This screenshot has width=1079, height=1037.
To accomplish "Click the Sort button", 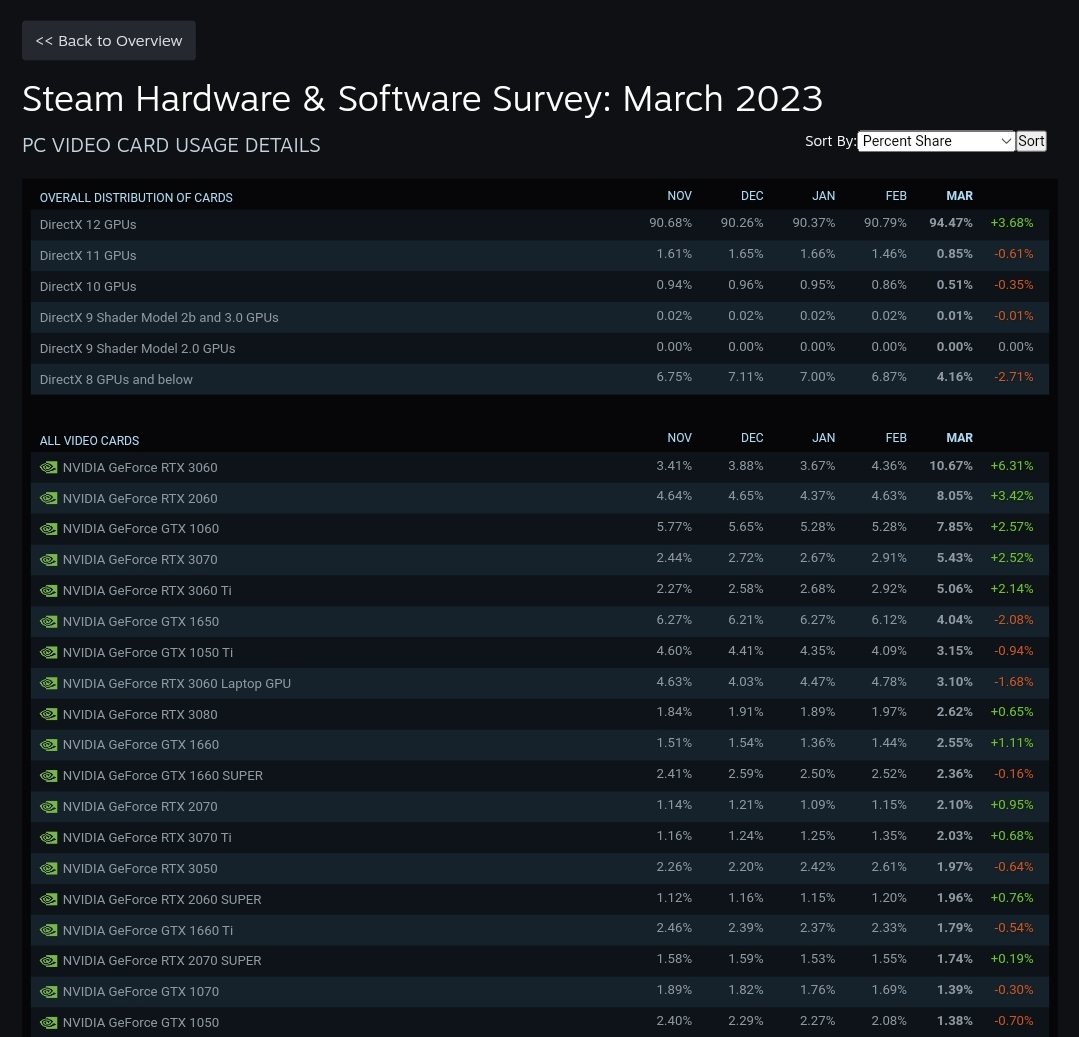I will (1031, 141).
